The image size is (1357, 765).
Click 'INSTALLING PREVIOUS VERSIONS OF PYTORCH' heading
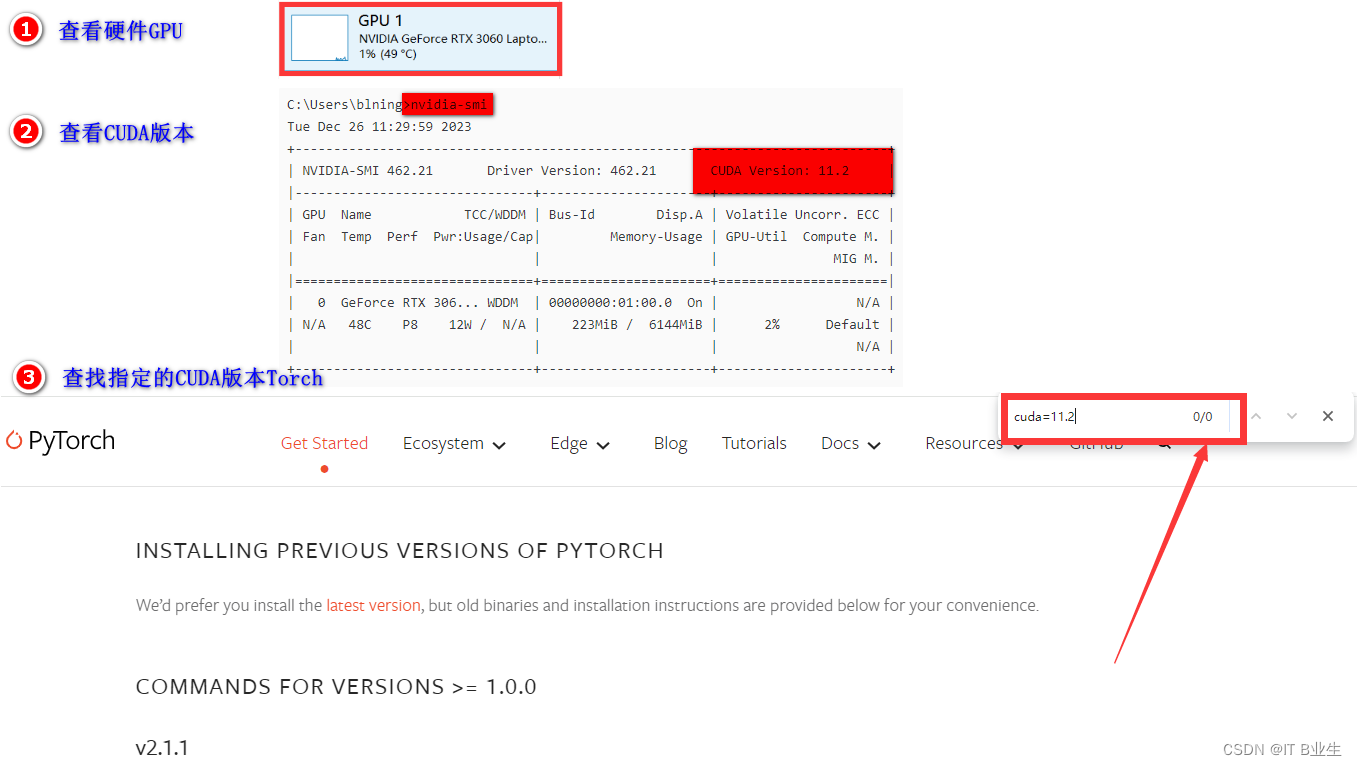click(x=399, y=551)
